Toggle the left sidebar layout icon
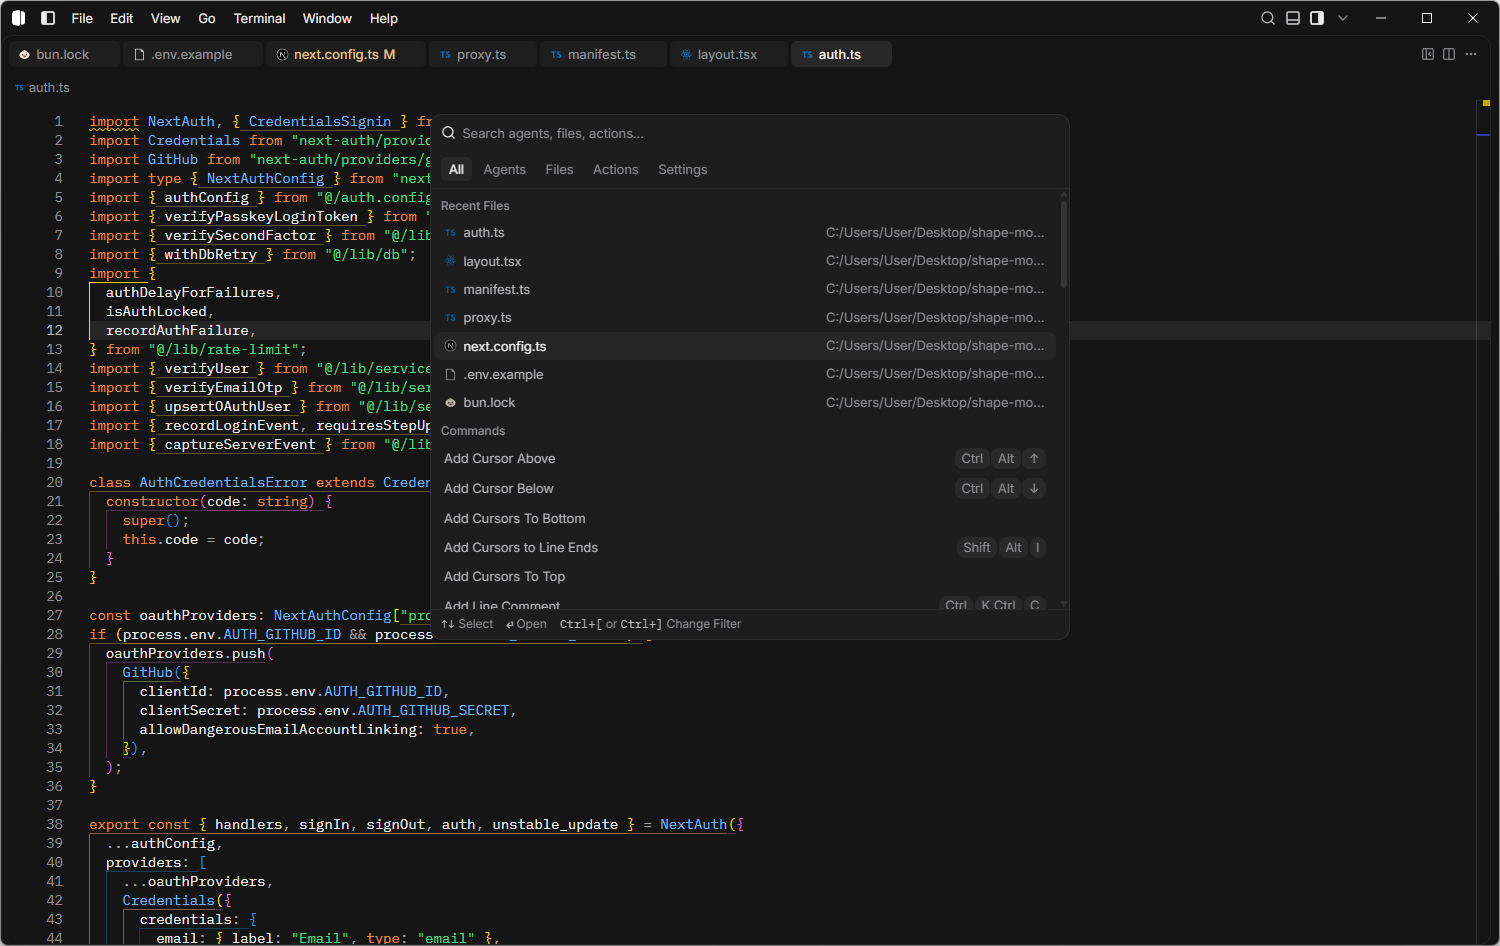The width and height of the screenshot is (1500, 946). pos(48,18)
